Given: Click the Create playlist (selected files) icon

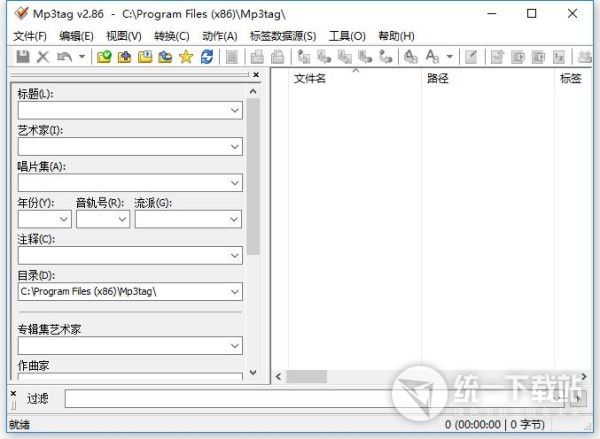Looking at the screenshot, I should 538,57.
